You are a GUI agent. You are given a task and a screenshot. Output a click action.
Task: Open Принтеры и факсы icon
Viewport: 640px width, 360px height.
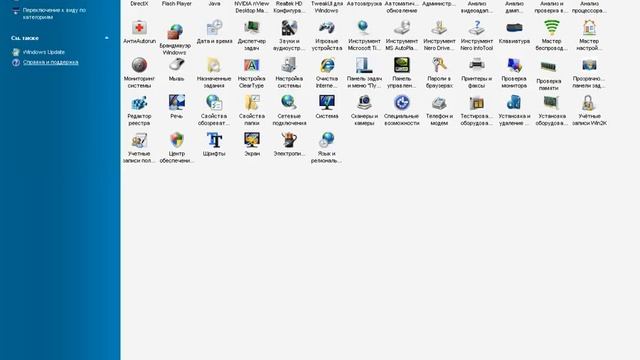pos(477,65)
